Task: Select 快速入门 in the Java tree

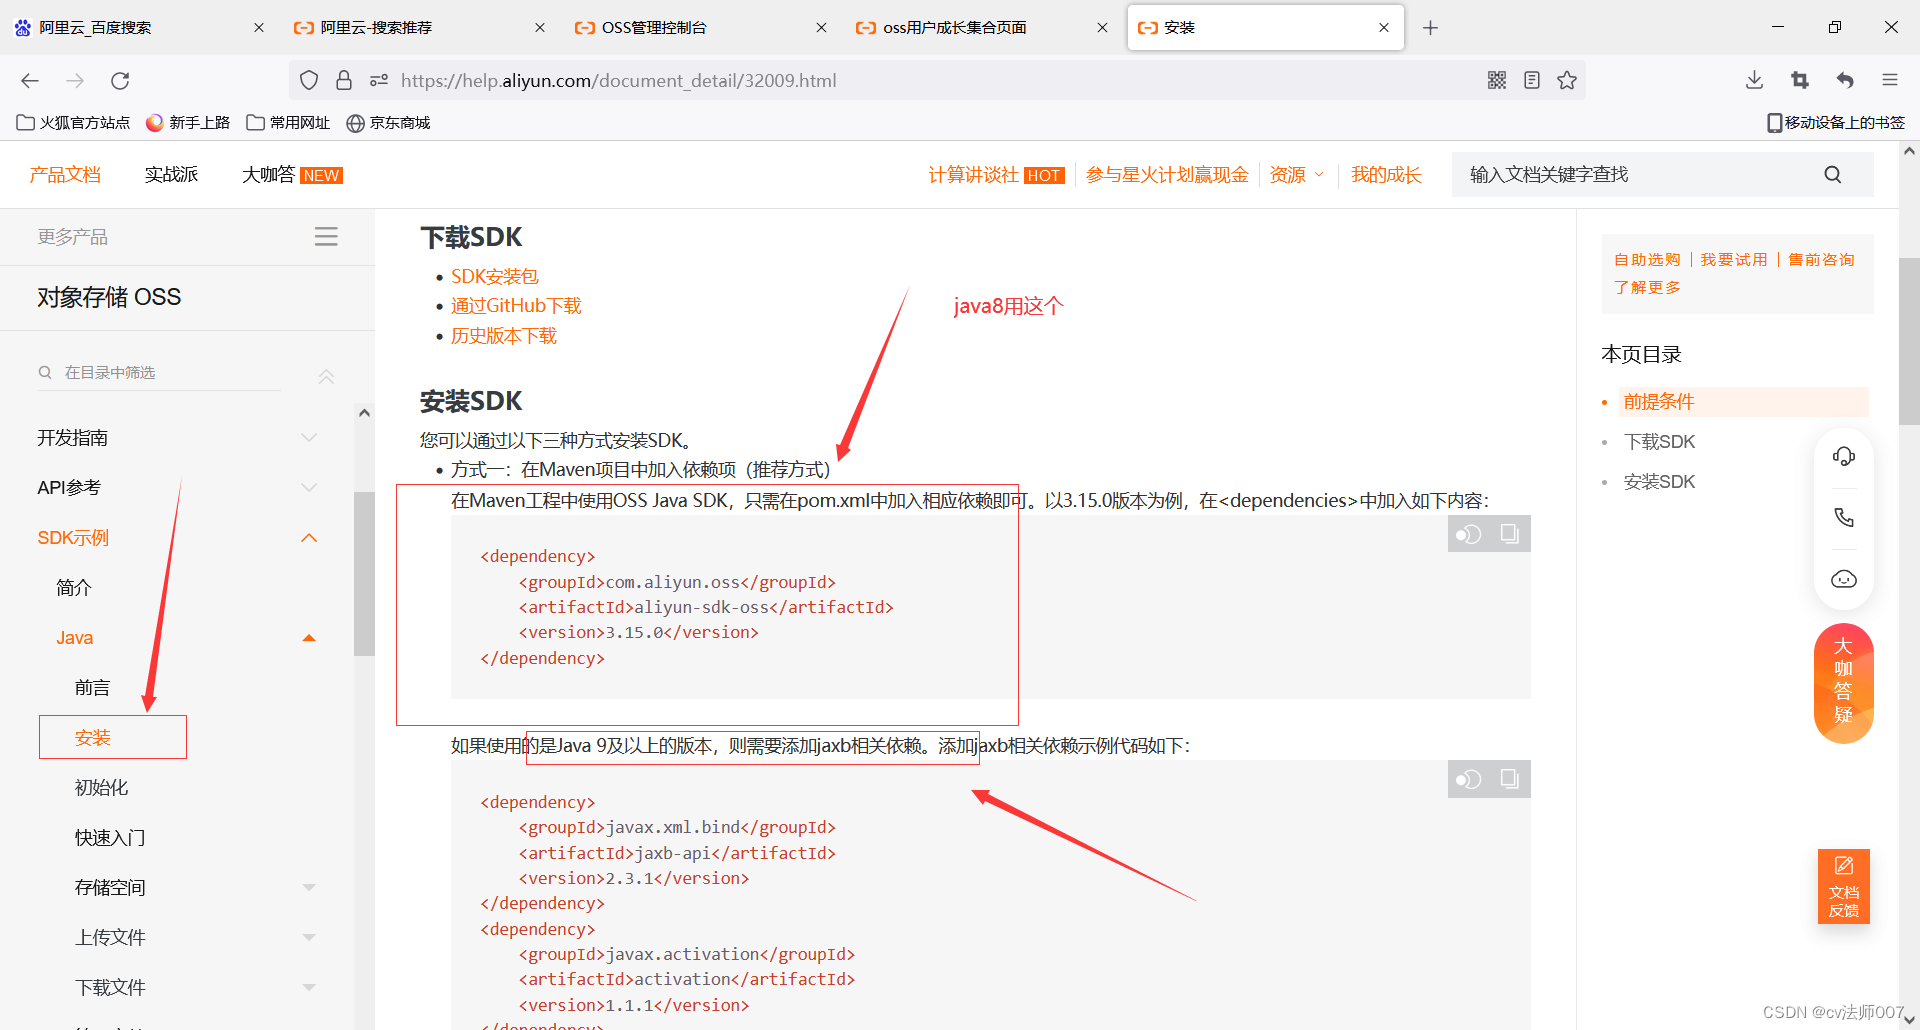Action: 110,838
